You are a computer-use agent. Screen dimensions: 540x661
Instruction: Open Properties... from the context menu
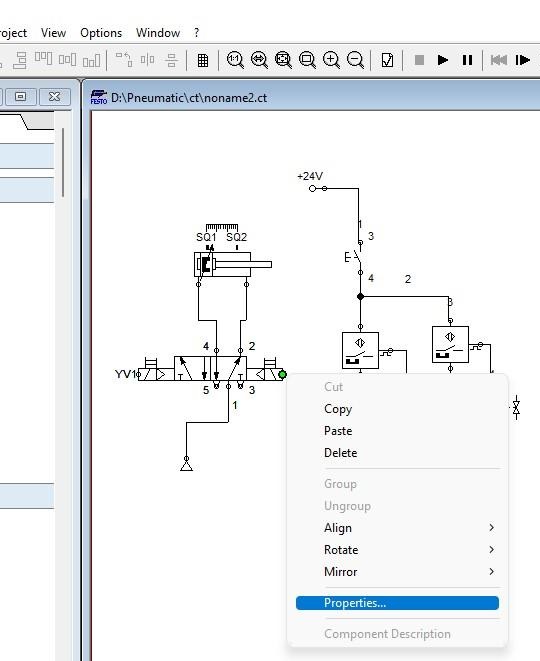397,603
